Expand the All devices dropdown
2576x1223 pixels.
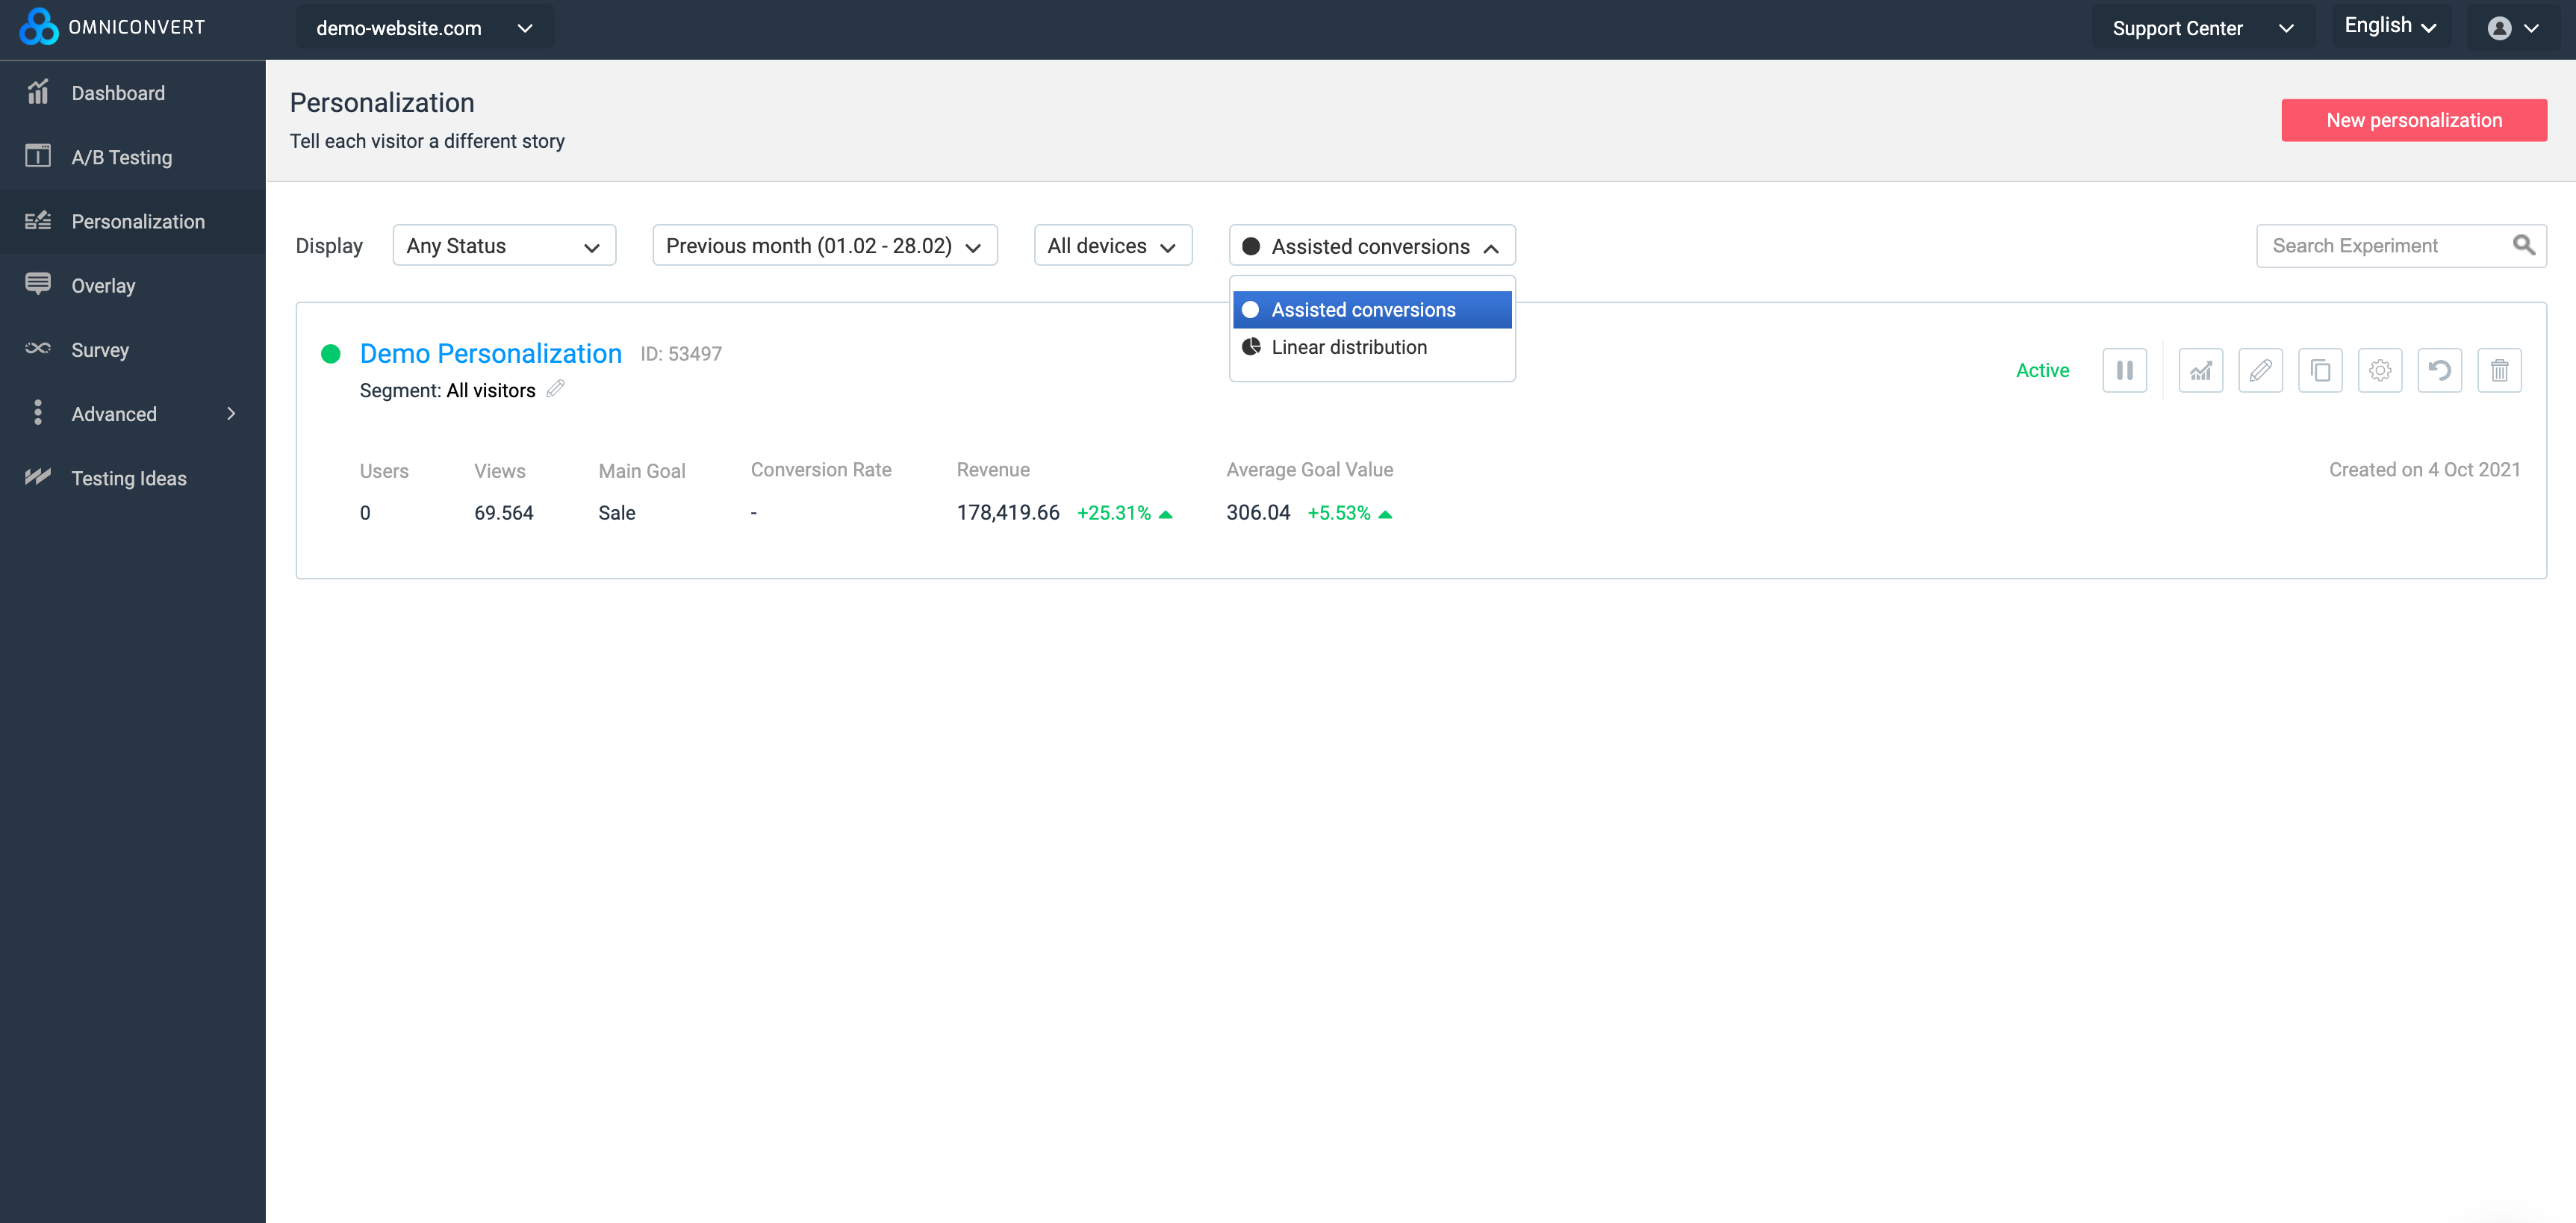(1112, 245)
